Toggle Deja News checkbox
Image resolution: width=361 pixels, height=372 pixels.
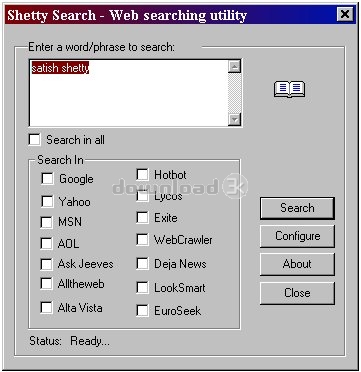(x=143, y=264)
